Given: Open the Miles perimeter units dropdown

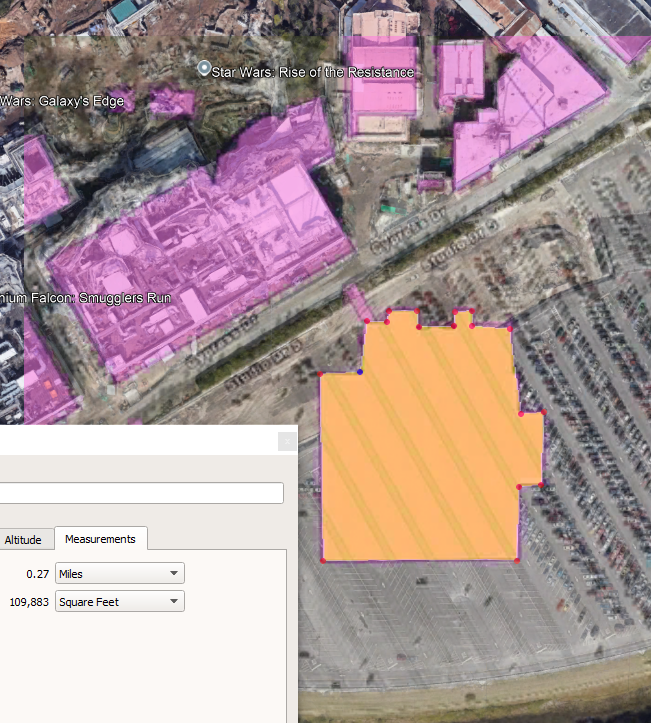Looking at the screenshot, I should coord(119,573).
